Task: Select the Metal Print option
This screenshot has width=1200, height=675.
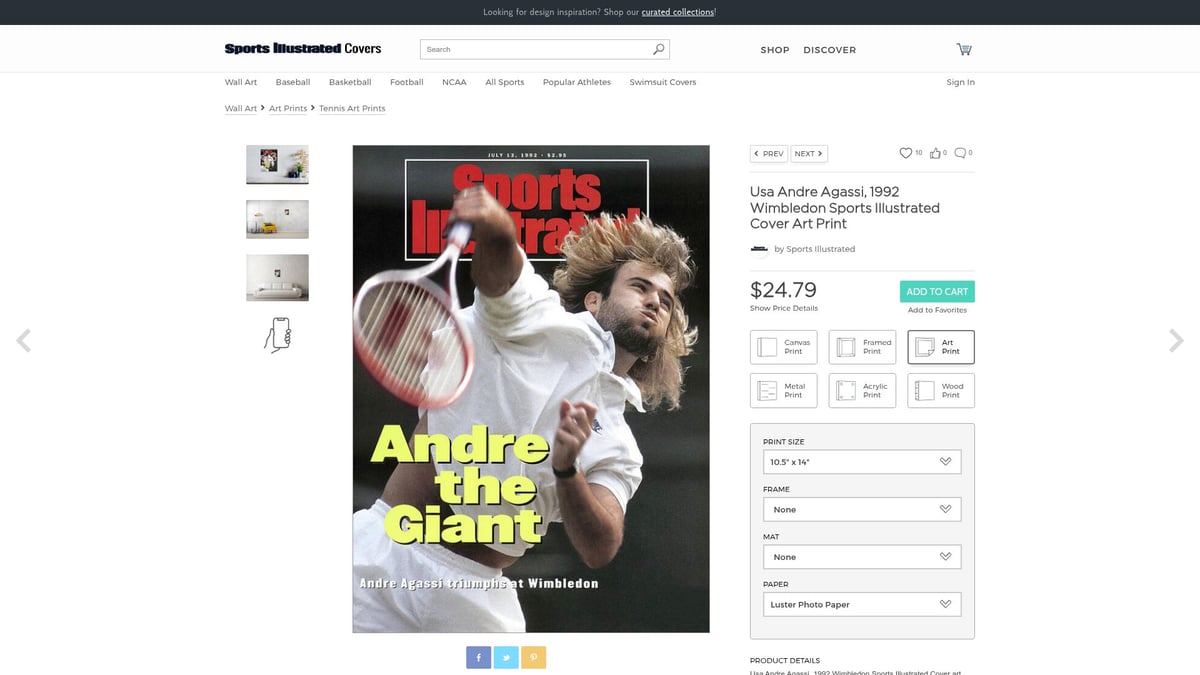Action: tap(783, 390)
